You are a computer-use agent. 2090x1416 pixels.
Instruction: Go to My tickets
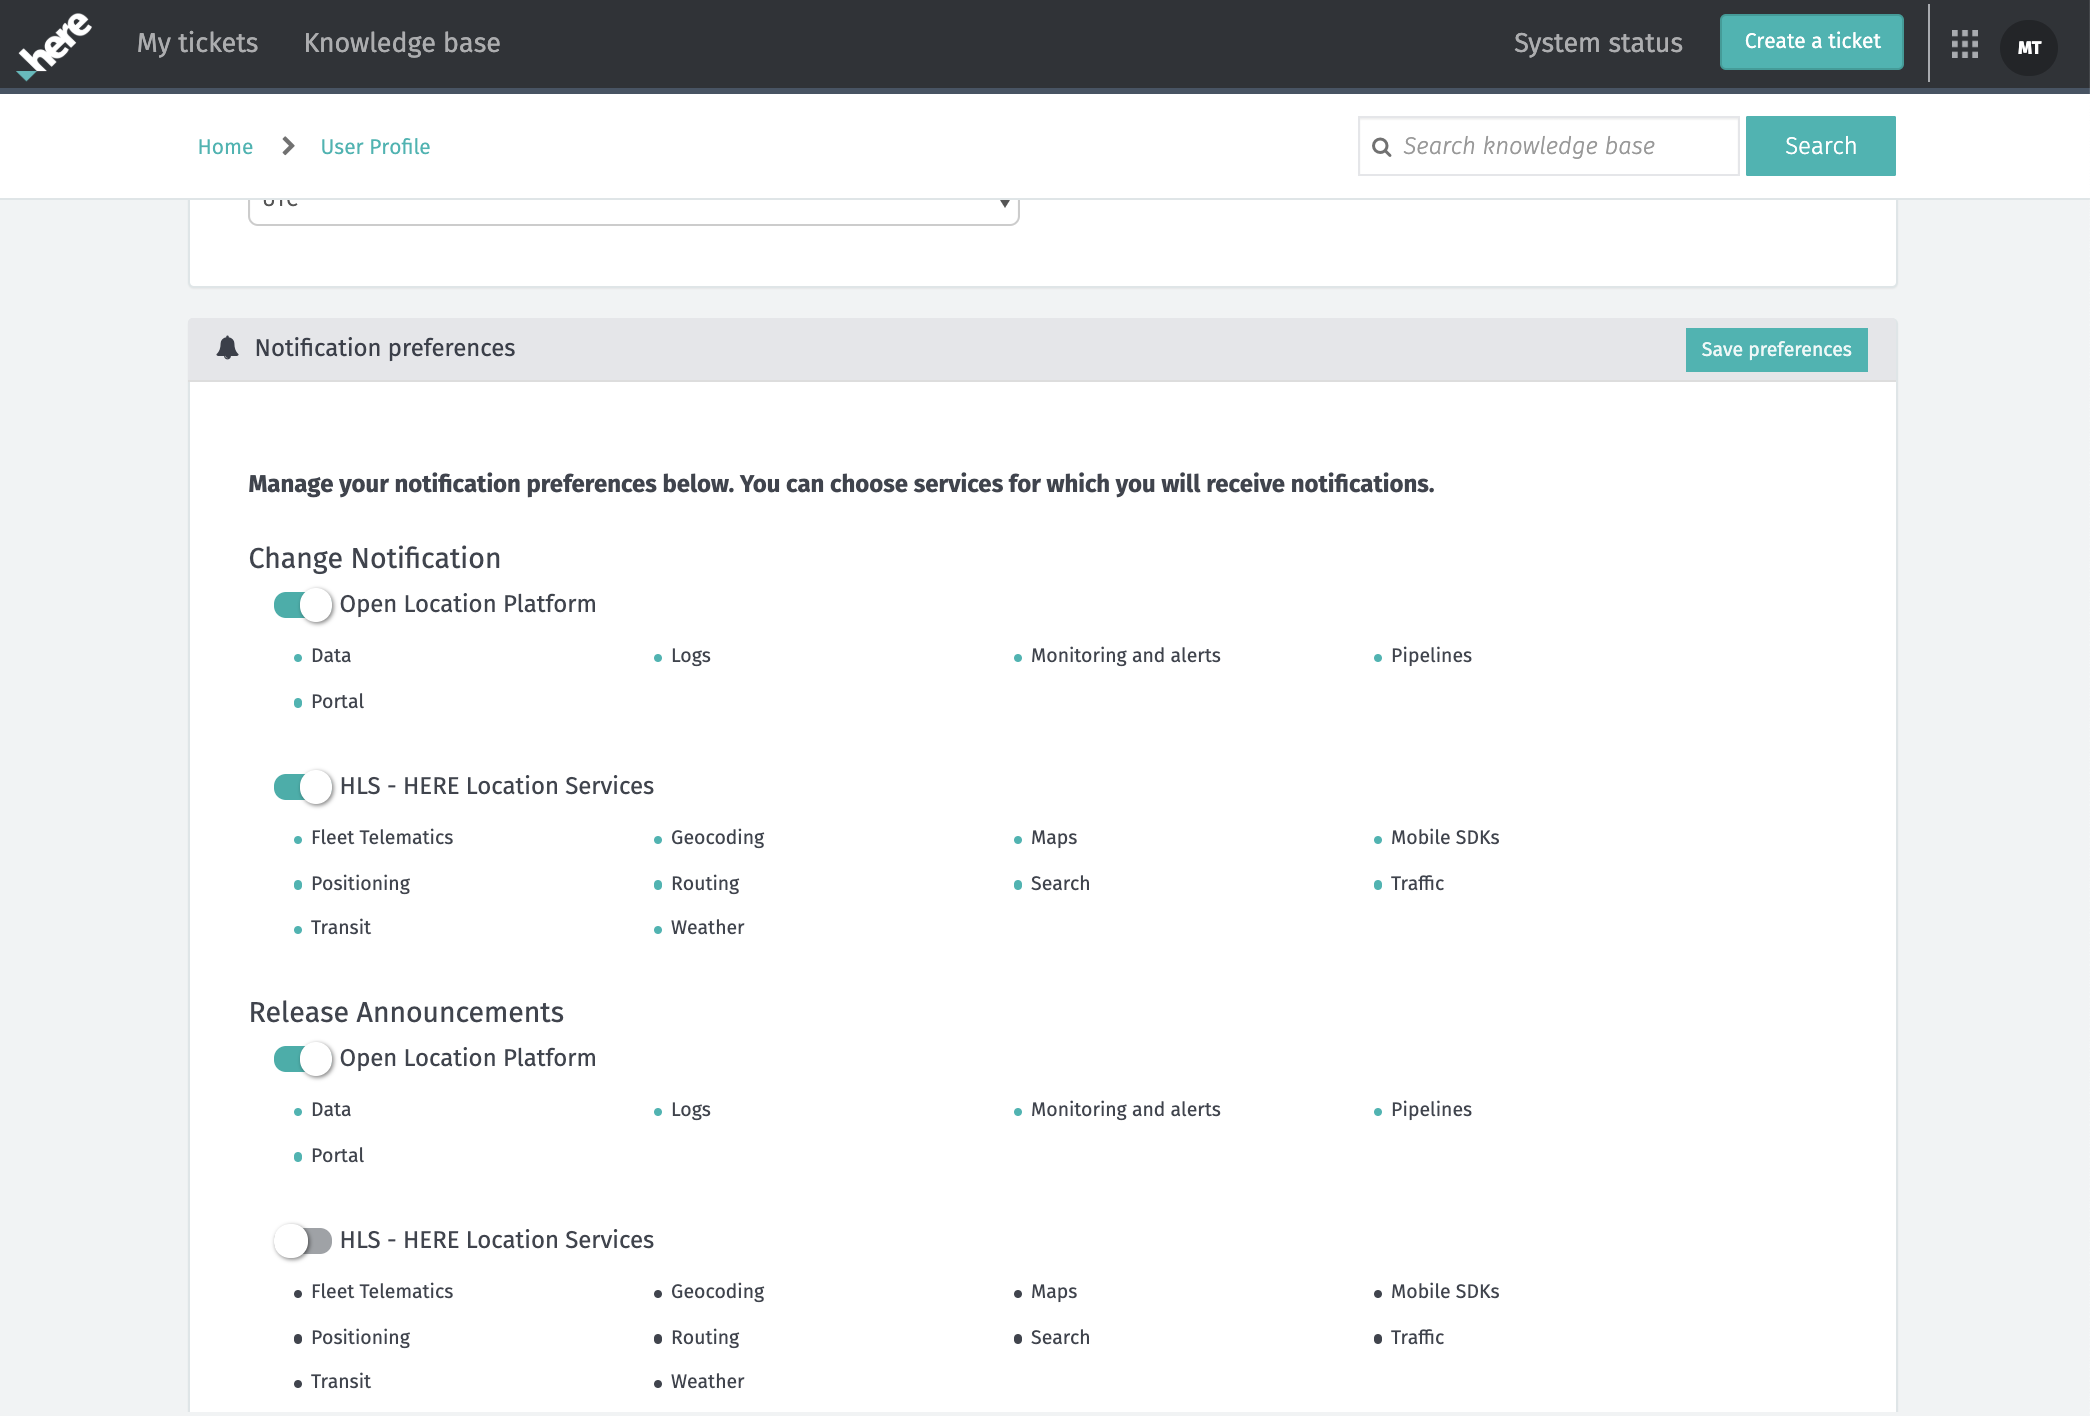point(197,43)
